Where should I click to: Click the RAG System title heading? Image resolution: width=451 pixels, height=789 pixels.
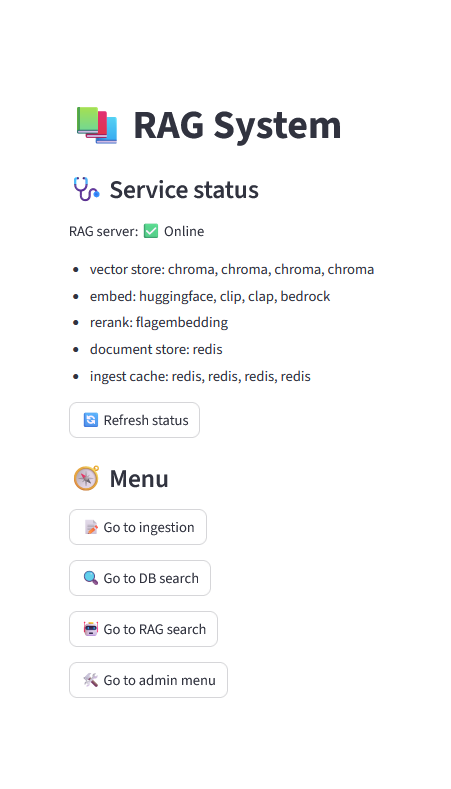(237, 125)
